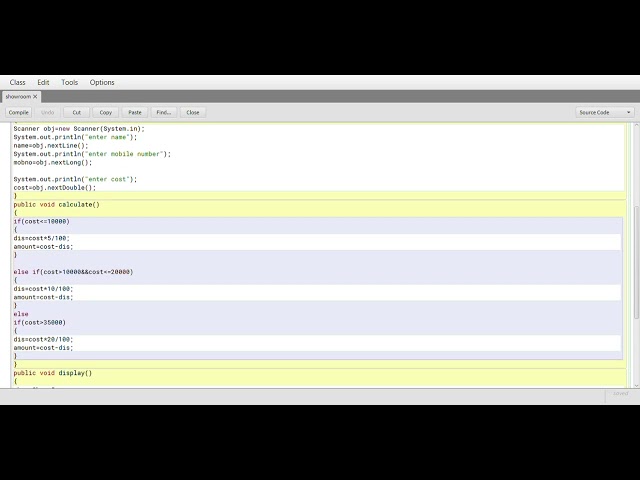Click the line "cost=obj.nextDouble();"
The width and height of the screenshot is (640, 480).
click(55, 188)
